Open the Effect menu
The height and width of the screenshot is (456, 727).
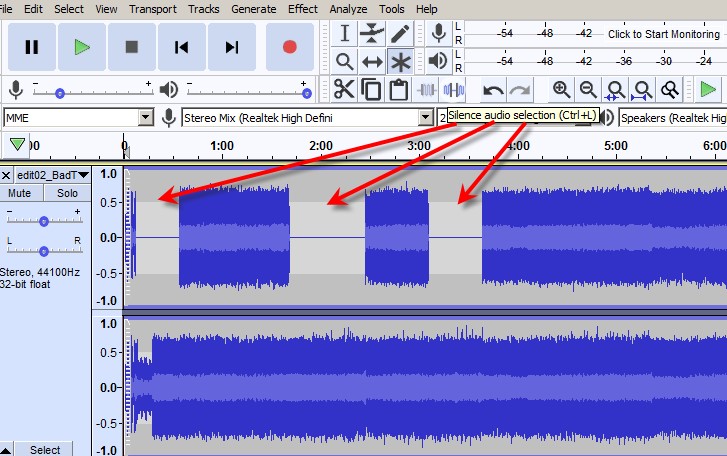[x=302, y=9]
